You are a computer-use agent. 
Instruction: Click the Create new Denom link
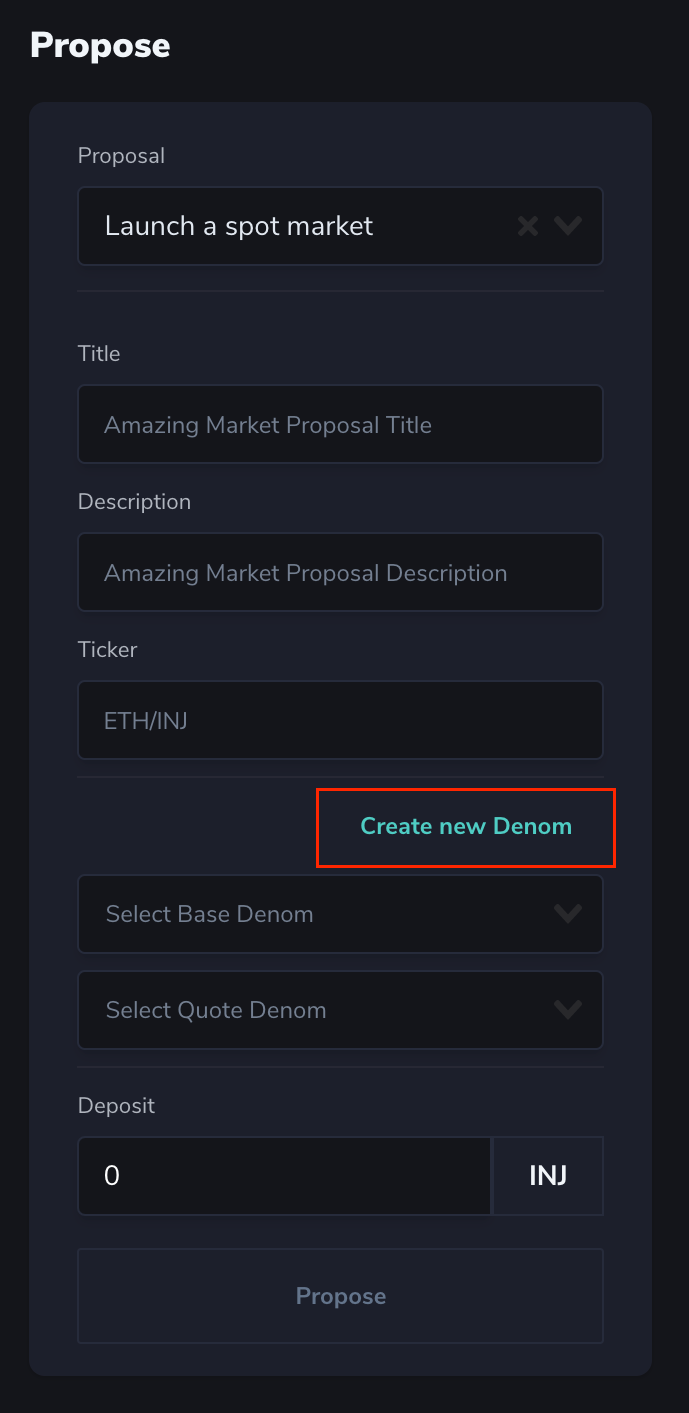pyautogui.click(x=466, y=827)
